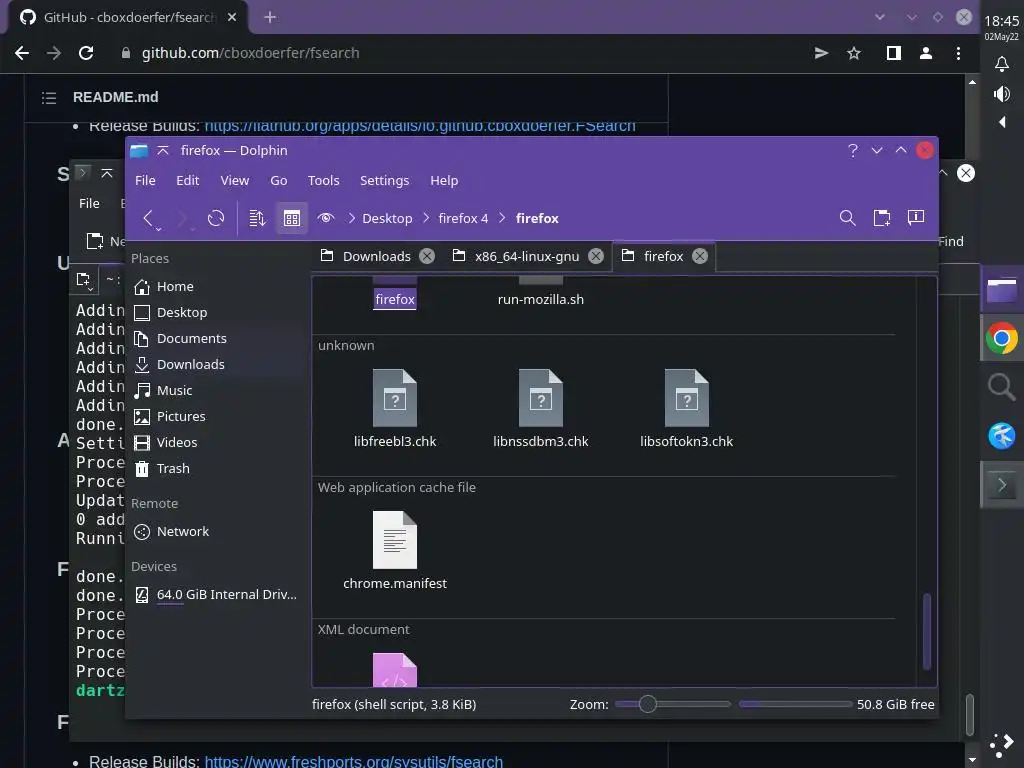Close the Downloads tab

tap(427, 256)
